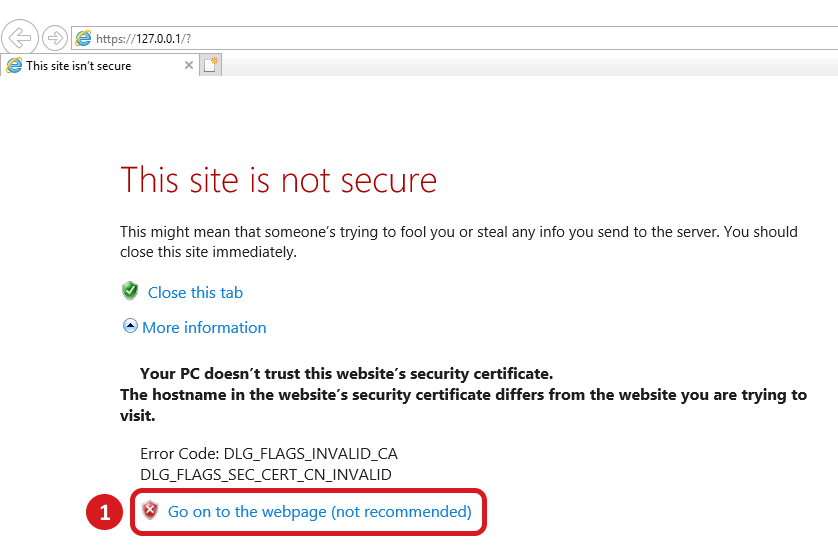Open a new tab with the New Tab button
This screenshot has width=838, height=555.
[211, 65]
